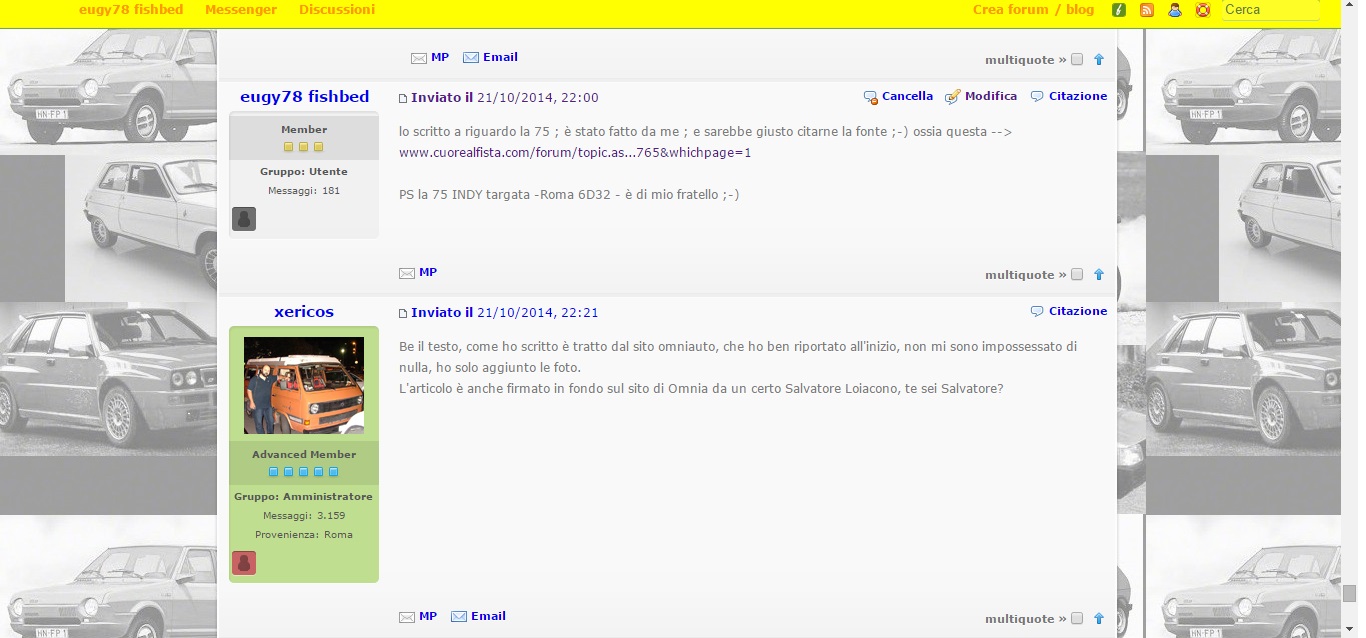
Task: Click the scrollbar down arrow
Action: [1349, 630]
